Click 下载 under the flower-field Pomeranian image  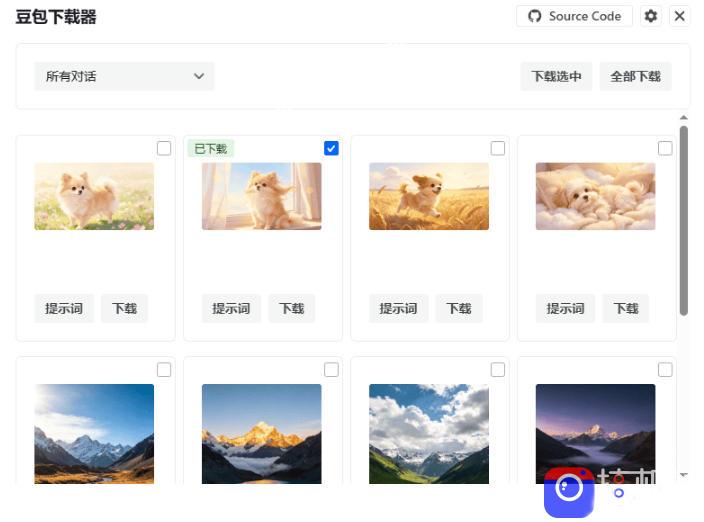(x=124, y=308)
